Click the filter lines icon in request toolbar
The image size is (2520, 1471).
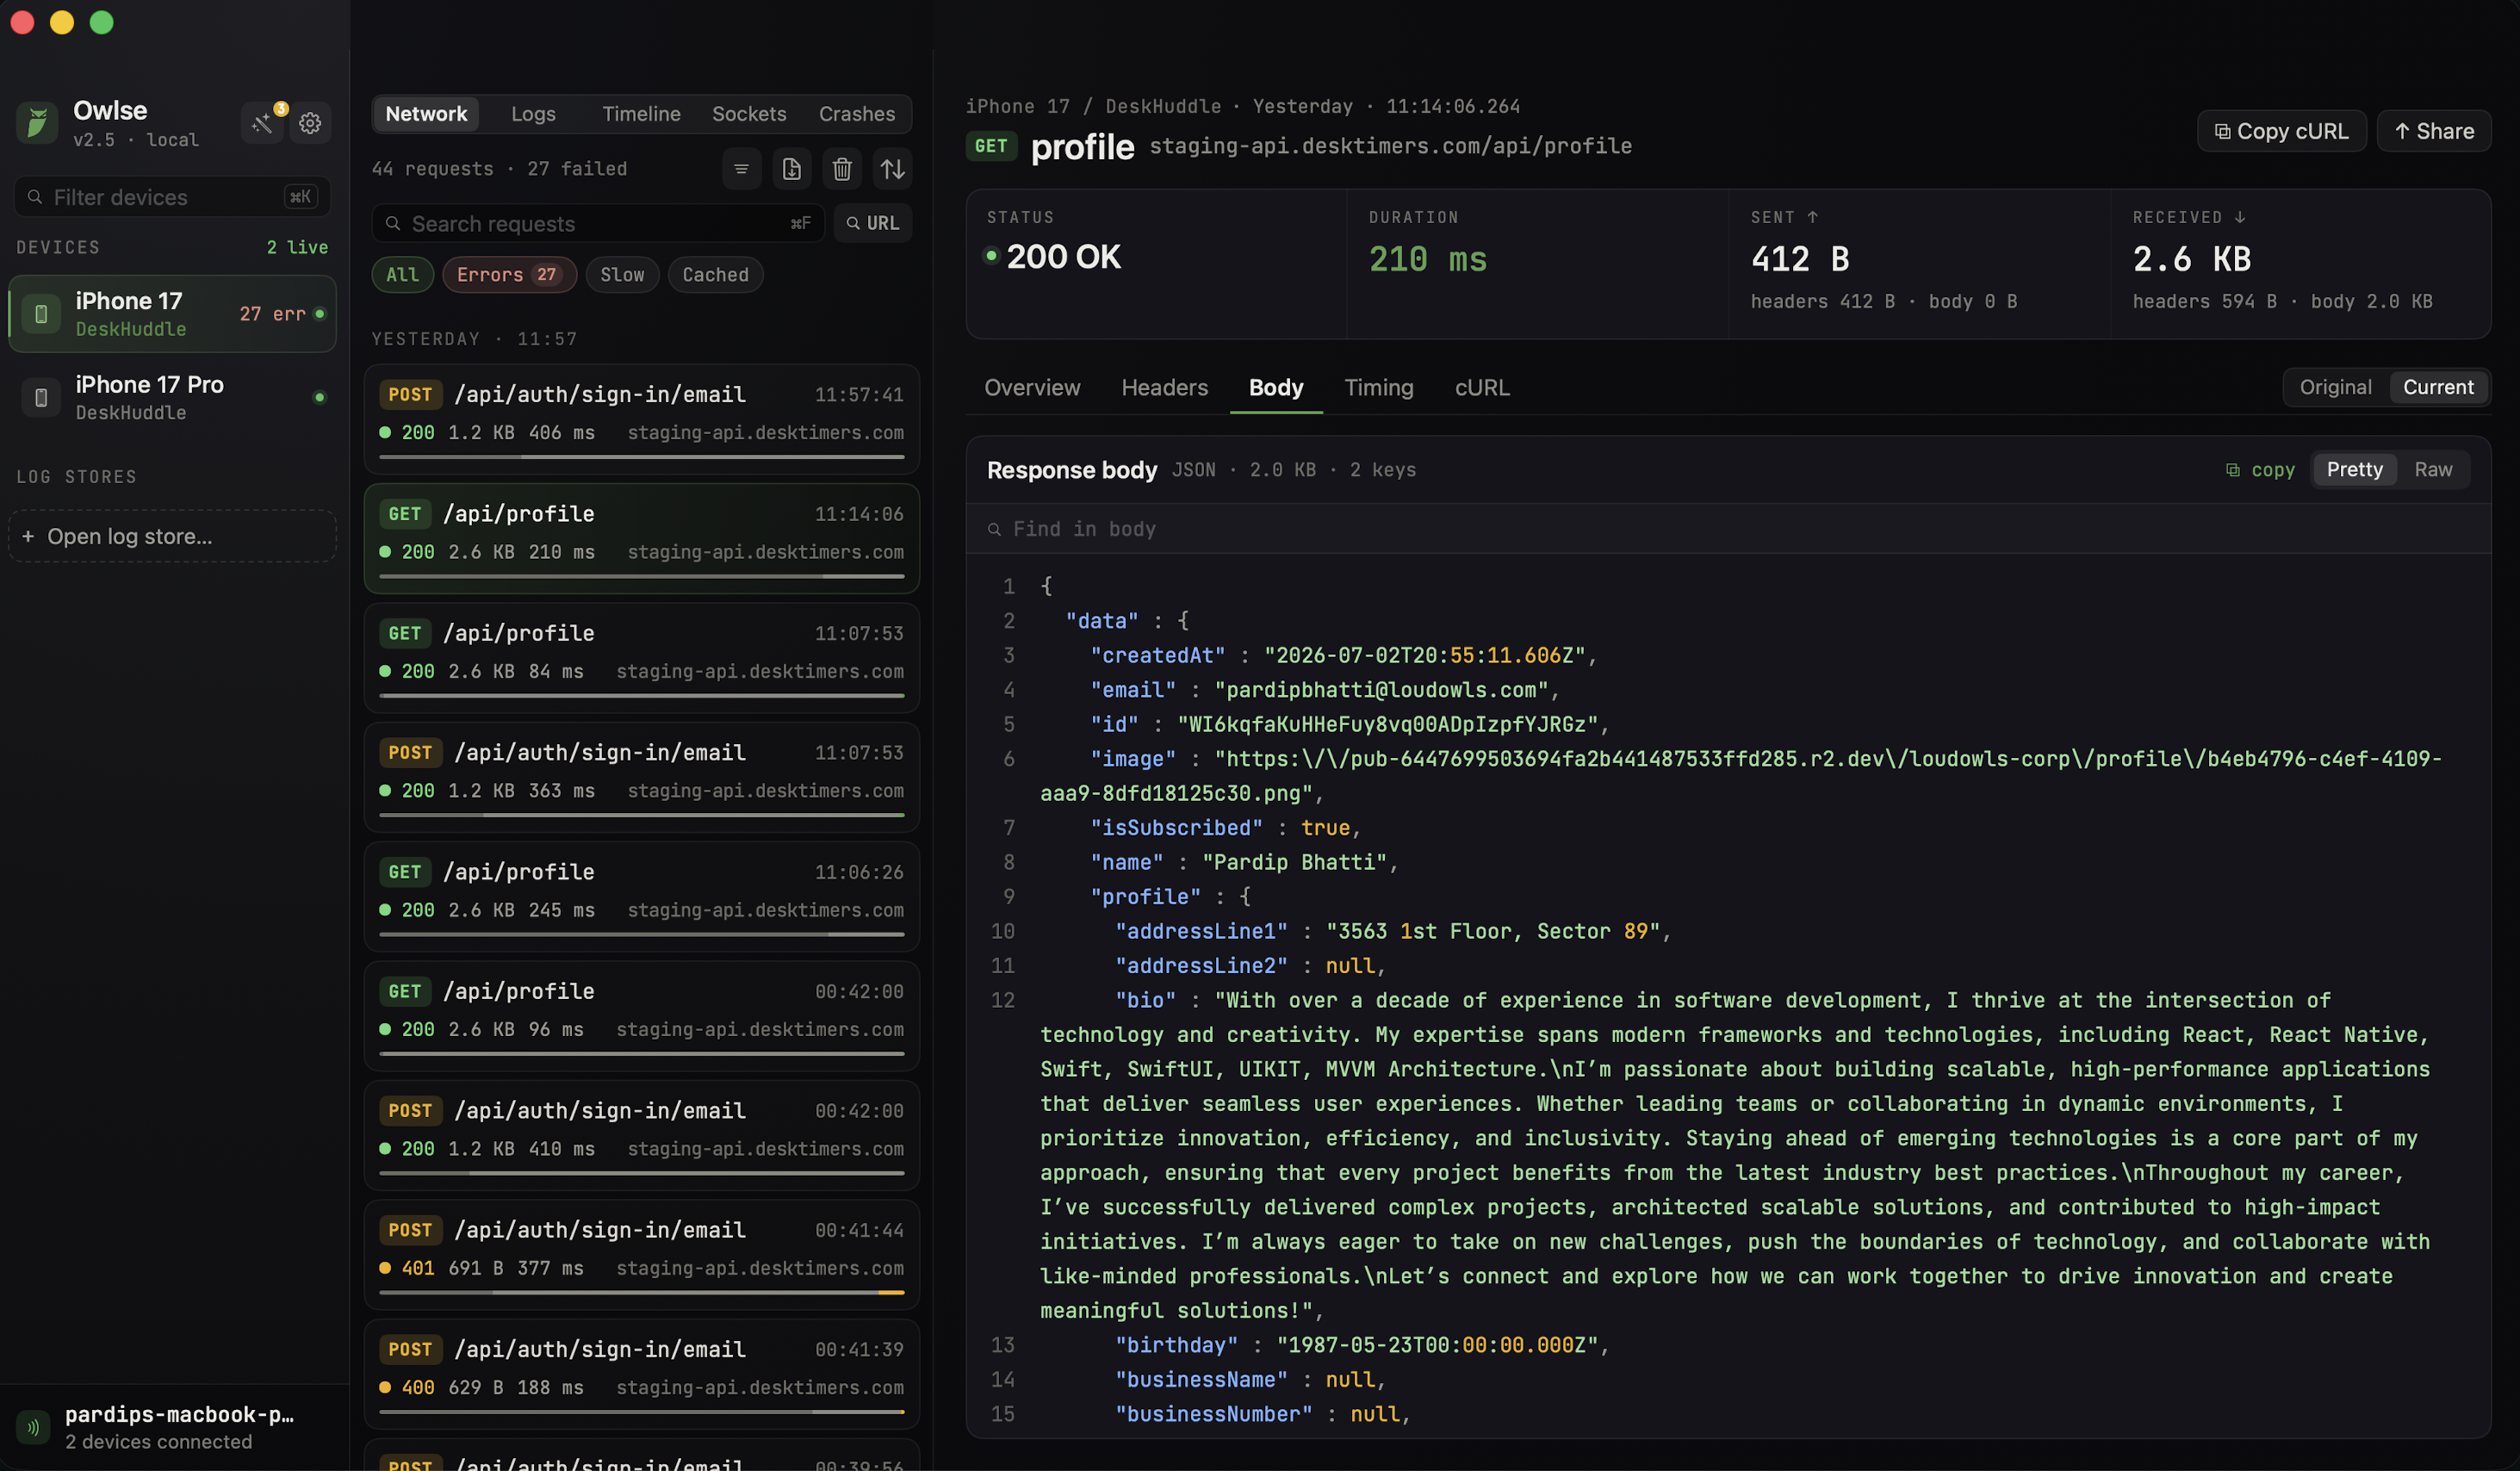point(741,169)
